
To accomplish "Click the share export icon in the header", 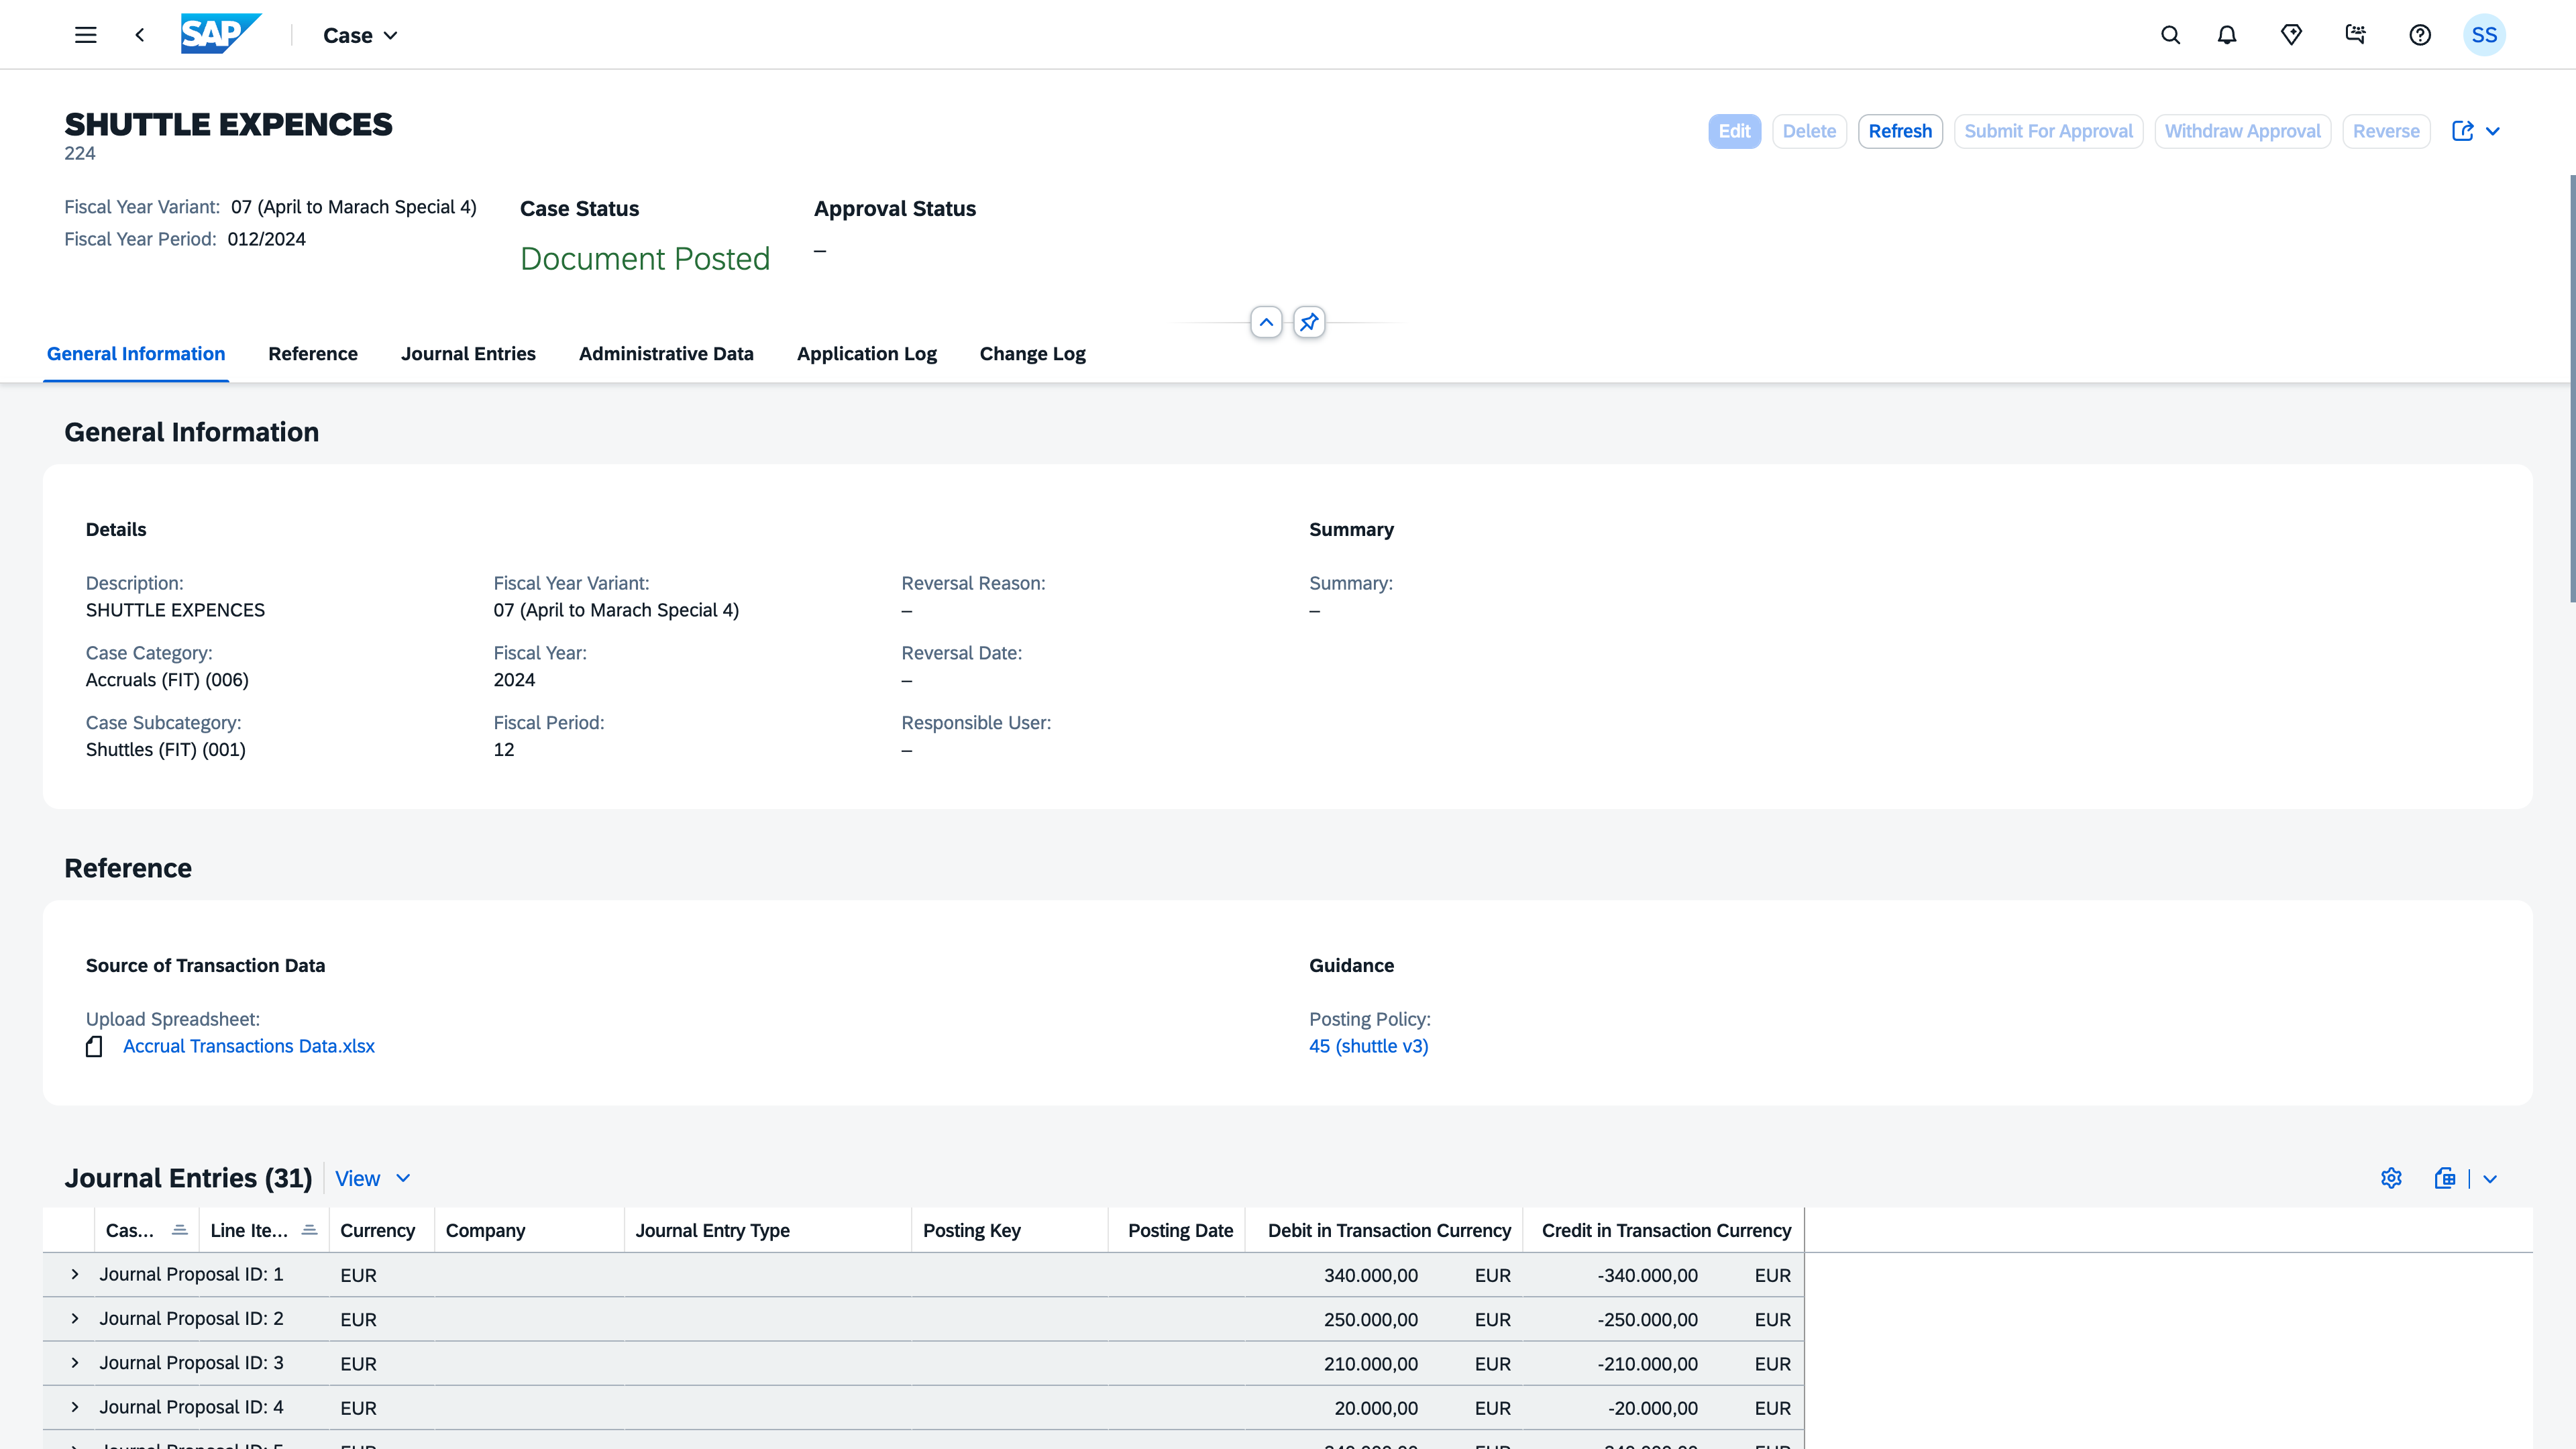I will click(x=2463, y=131).
